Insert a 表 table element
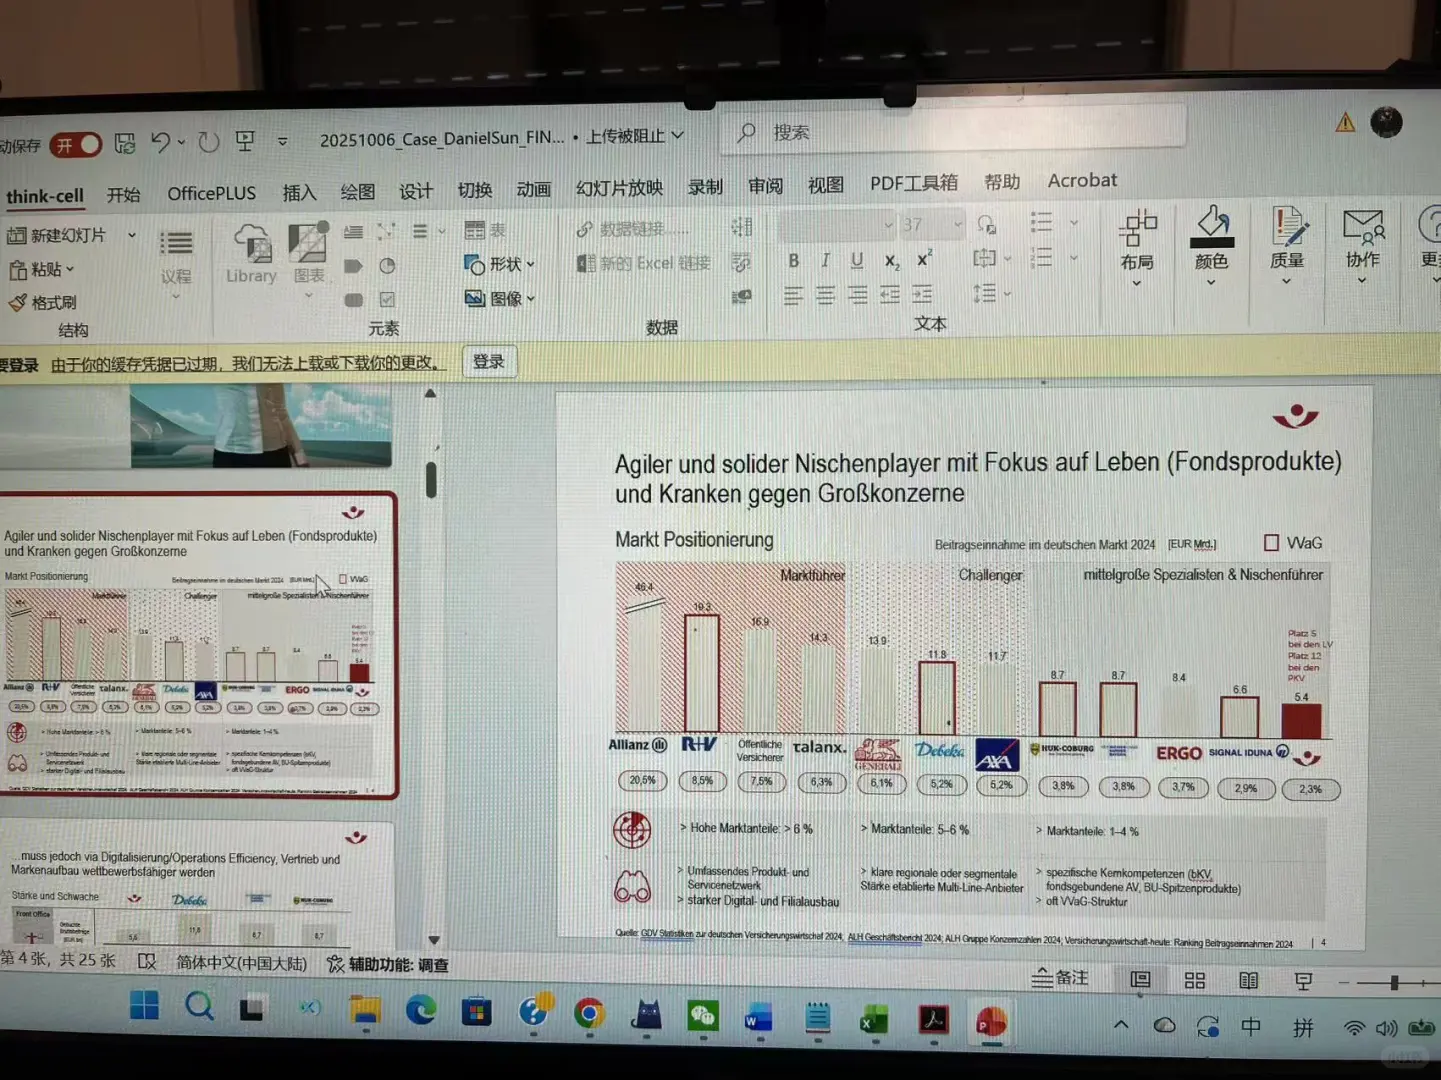Image resolution: width=1441 pixels, height=1080 pixels. tap(485, 230)
